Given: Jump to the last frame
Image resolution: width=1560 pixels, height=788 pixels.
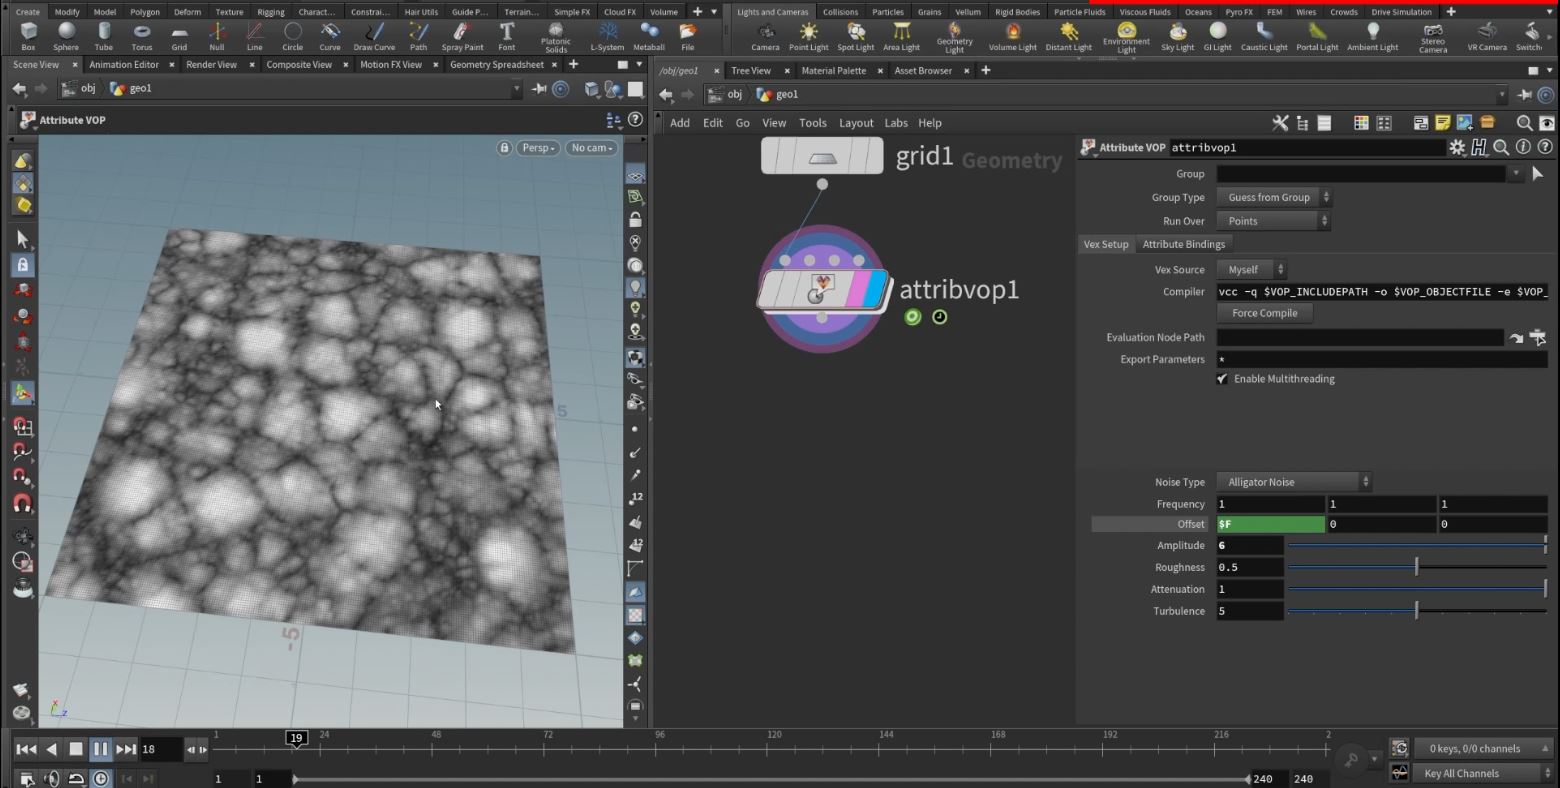Looking at the screenshot, I should point(126,749).
